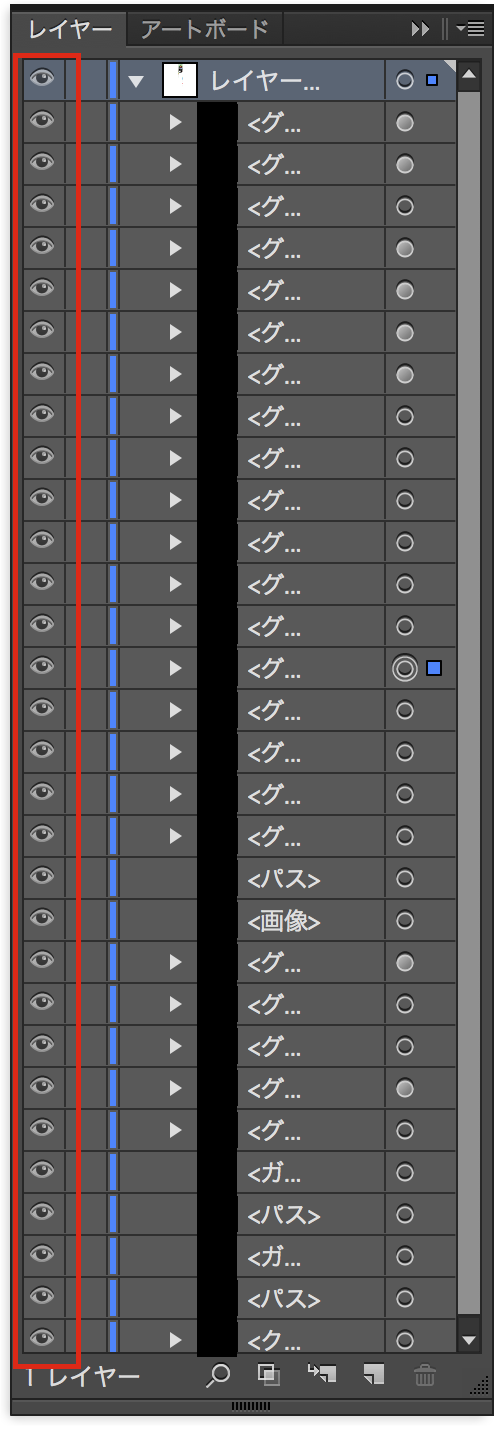
Task: Click the Create New Layer icon
Action: click(x=374, y=1375)
